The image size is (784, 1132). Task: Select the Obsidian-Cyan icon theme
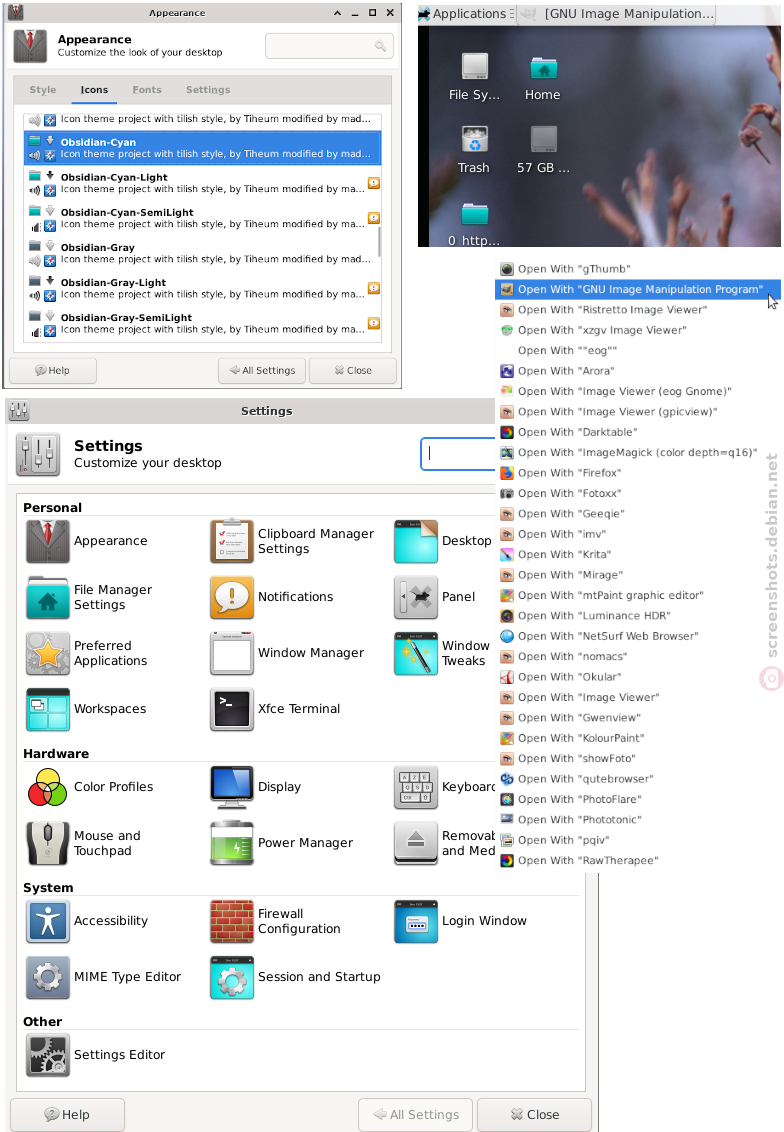point(203,148)
